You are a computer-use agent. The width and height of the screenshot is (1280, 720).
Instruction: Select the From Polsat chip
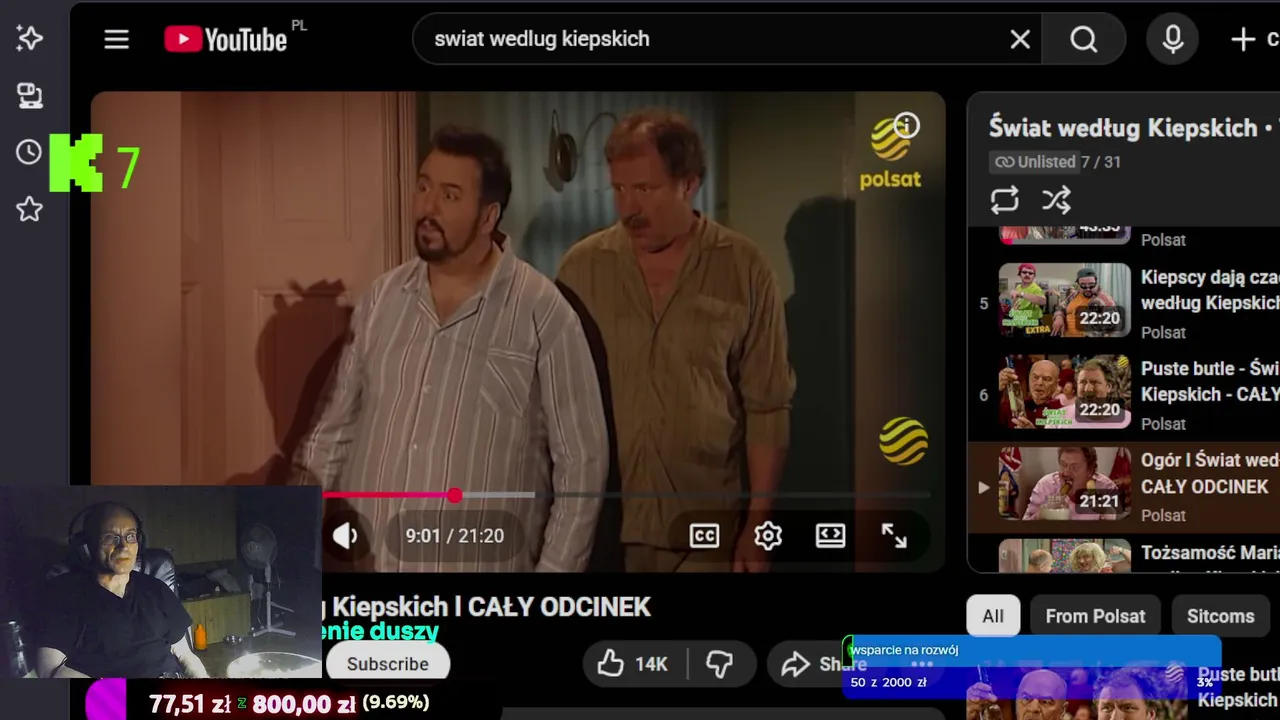(1095, 616)
